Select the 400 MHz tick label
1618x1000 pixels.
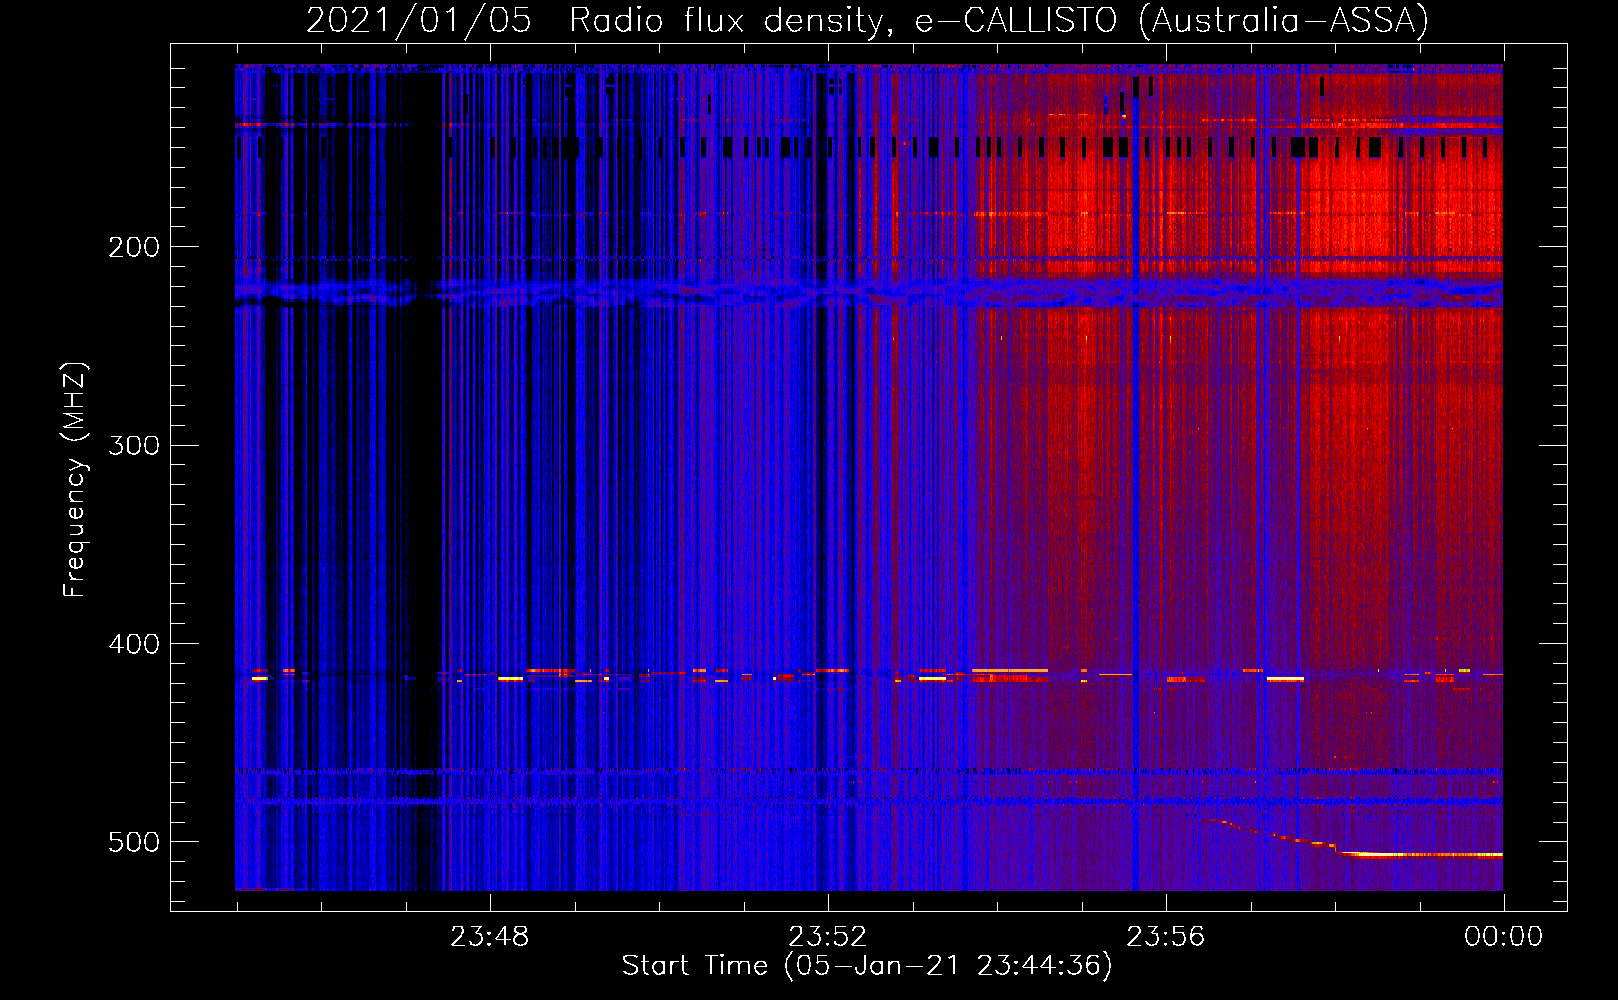[x=134, y=644]
